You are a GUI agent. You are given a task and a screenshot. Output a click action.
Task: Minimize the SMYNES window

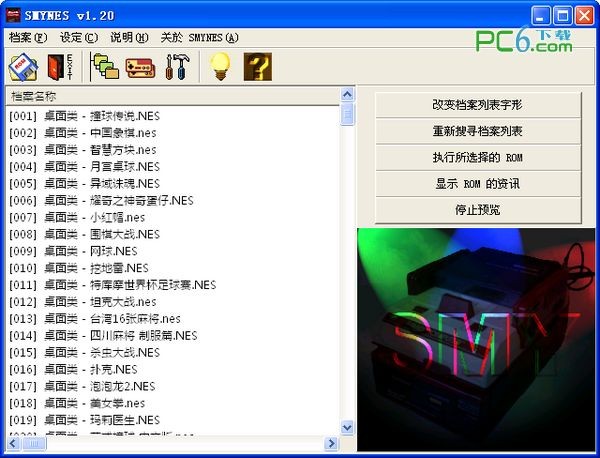pyautogui.click(x=541, y=16)
